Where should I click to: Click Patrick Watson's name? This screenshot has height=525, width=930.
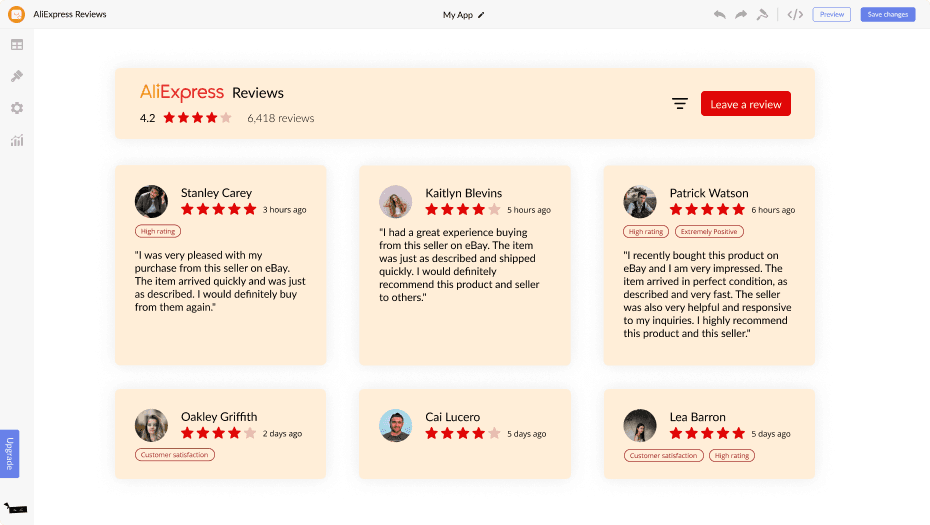pos(709,193)
